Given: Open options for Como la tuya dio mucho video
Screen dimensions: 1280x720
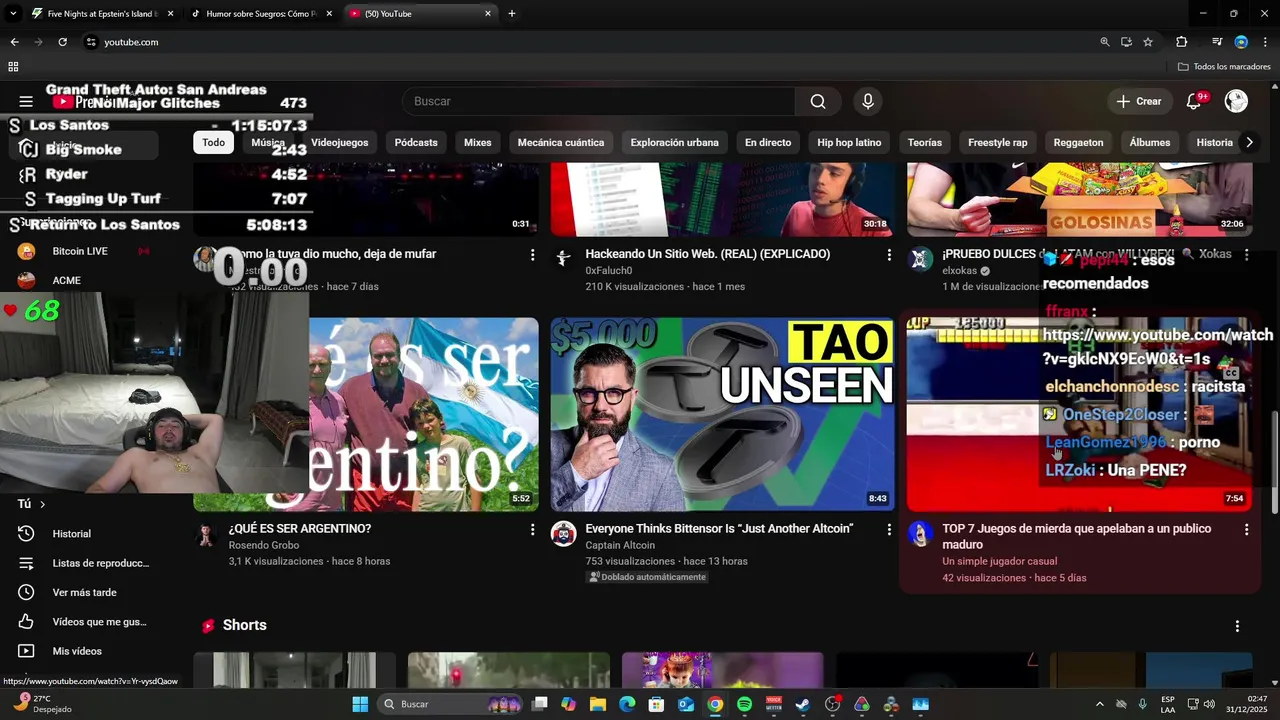Looking at the screenshot, I should point(532,255).
